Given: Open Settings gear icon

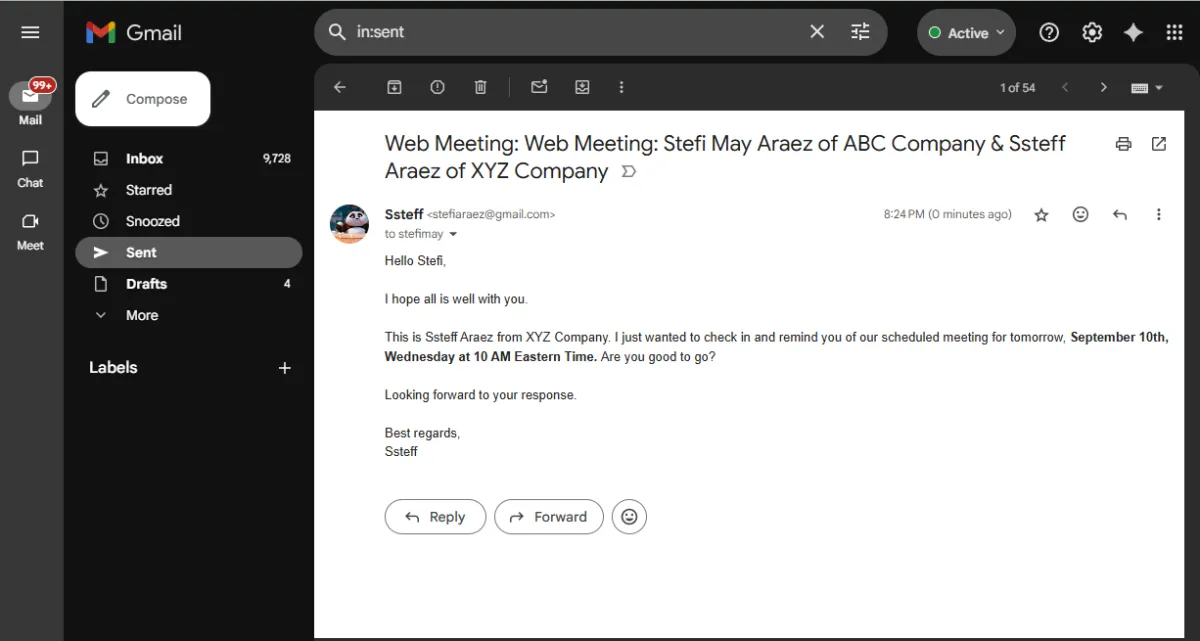Looking at the screenshot, I should tap(1092, 32).
